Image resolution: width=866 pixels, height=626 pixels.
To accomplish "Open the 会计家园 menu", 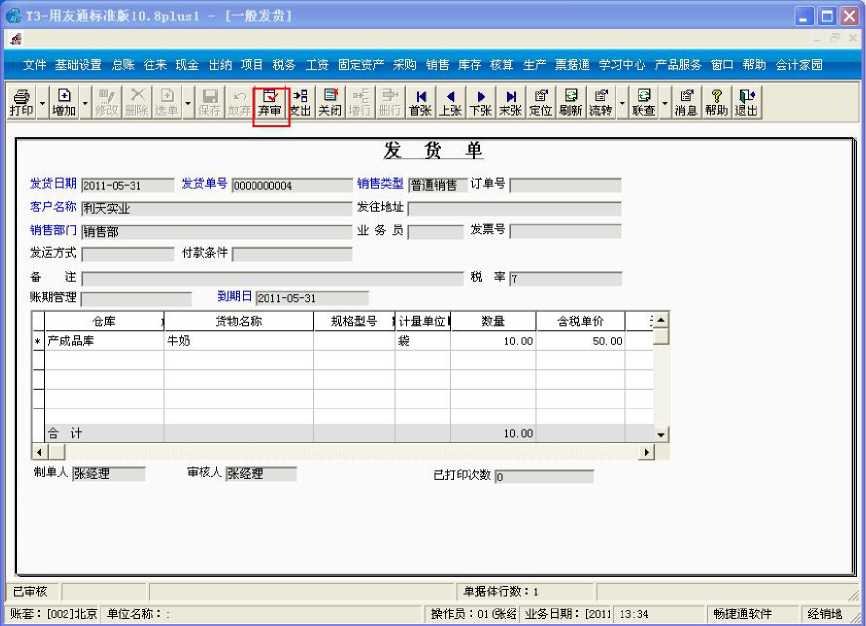I will [799, 65].
